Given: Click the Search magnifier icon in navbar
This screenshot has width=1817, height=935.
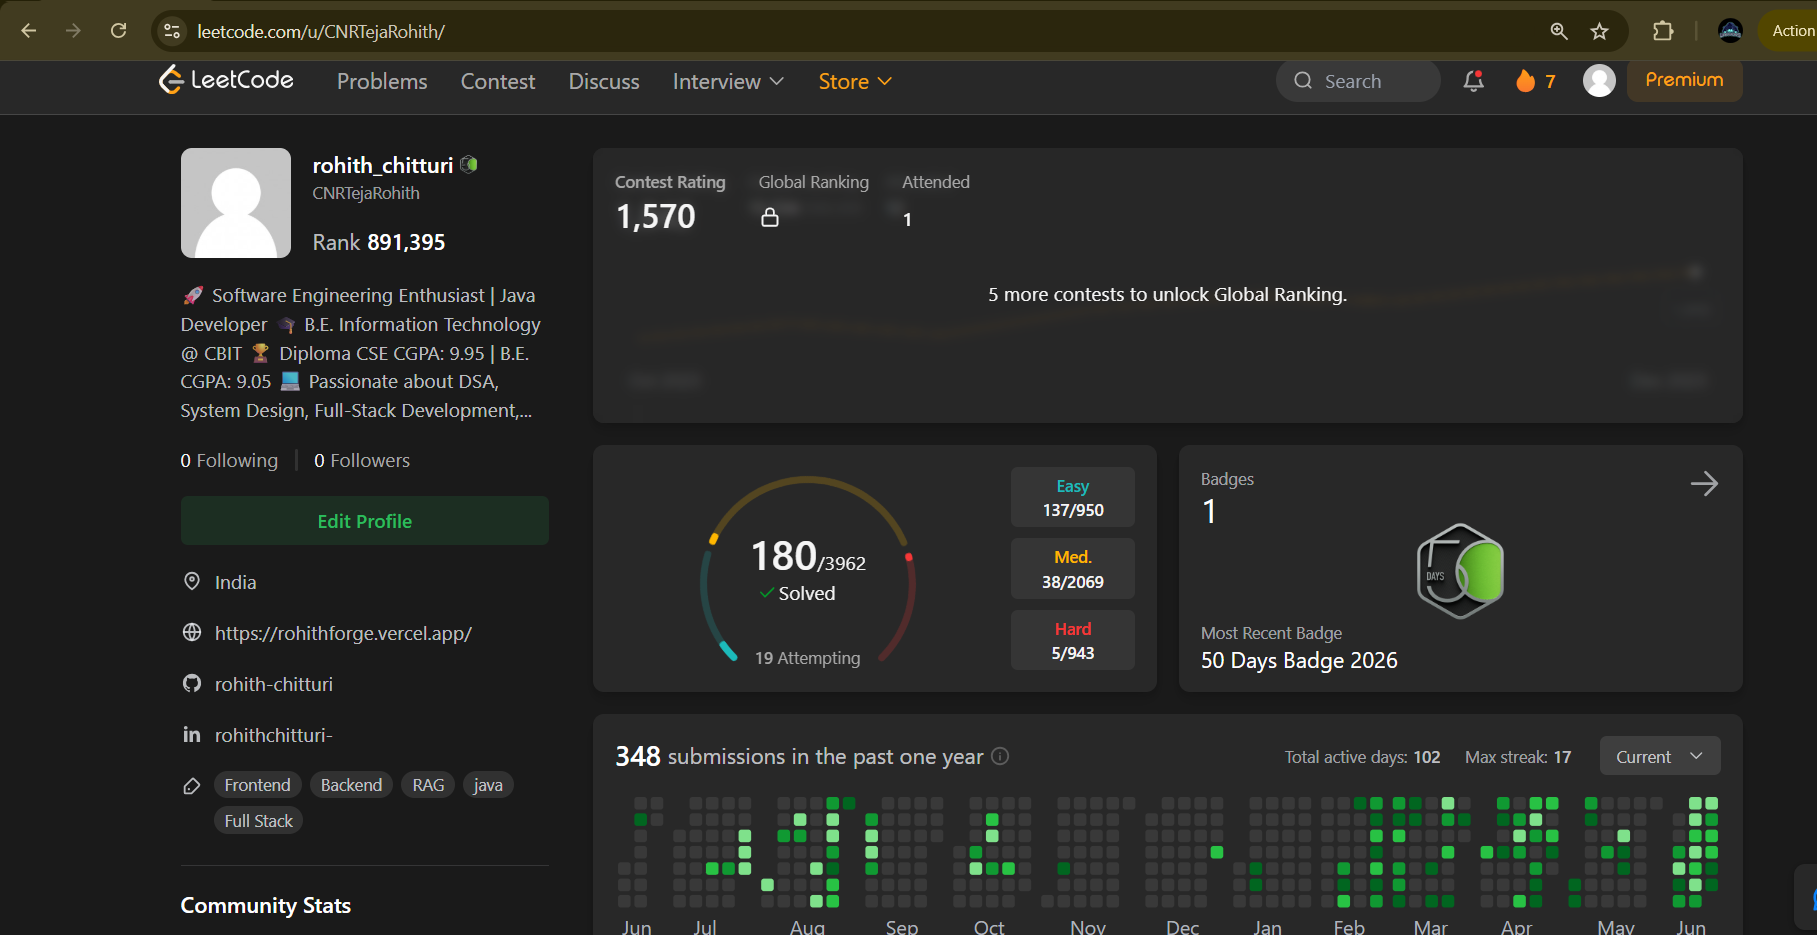Looking at the screenshot, I should [x=1303, y=81].
